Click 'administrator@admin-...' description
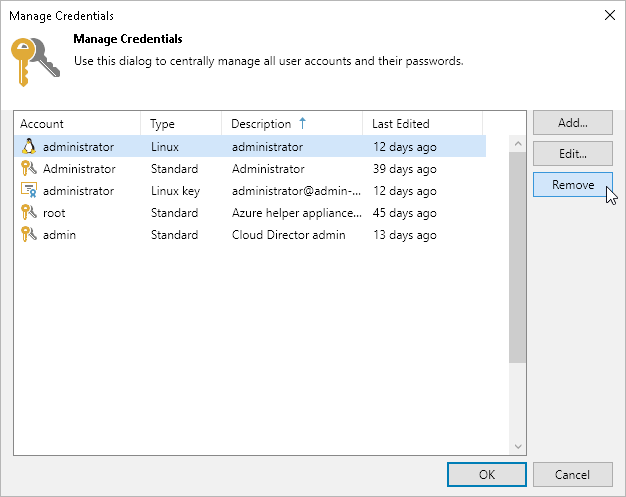 pyautogui.click(x=296, y=191)
